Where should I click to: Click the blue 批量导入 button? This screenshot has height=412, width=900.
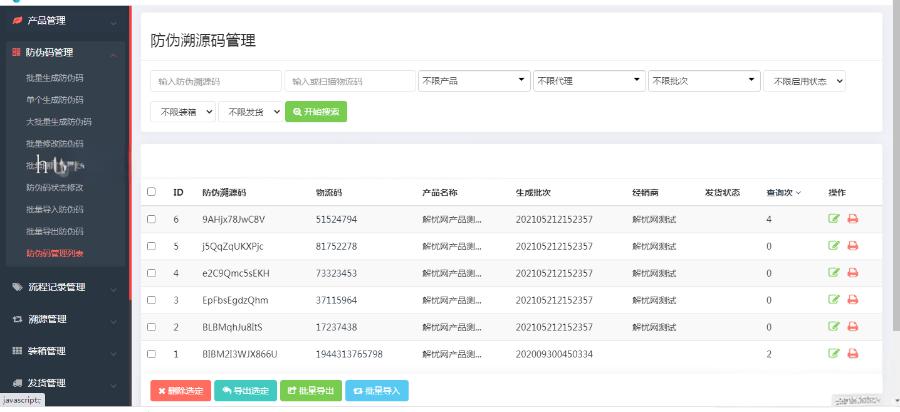(x=377, y=391)
